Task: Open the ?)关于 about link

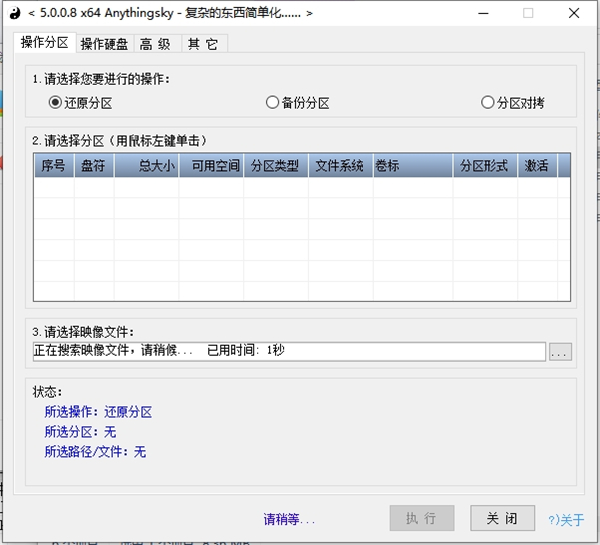Action: pos(566,520)
